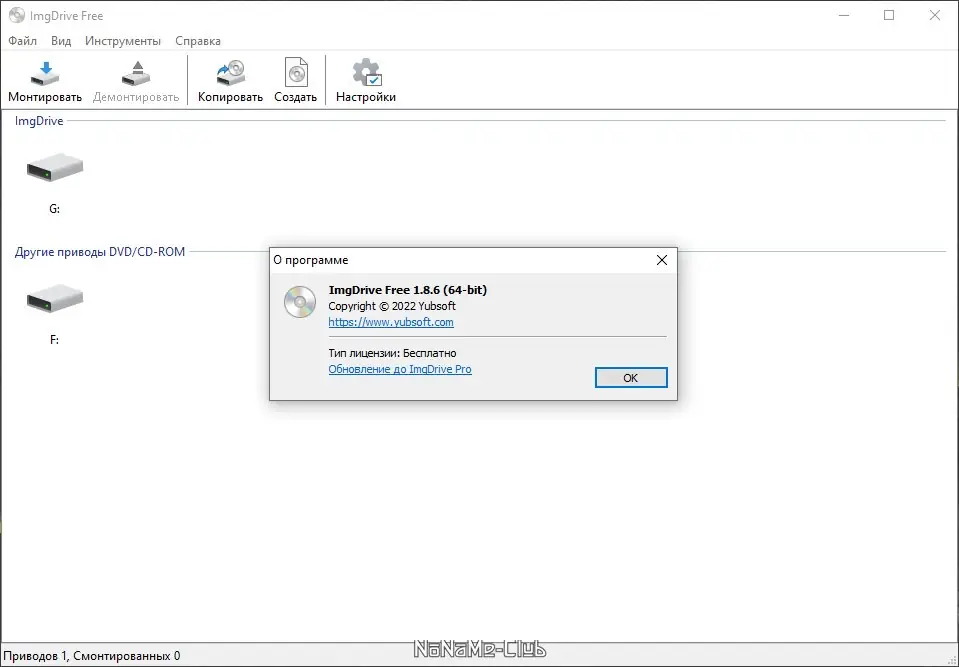Click the ImgDrive app icon in title bar

[x=17, y=15]
